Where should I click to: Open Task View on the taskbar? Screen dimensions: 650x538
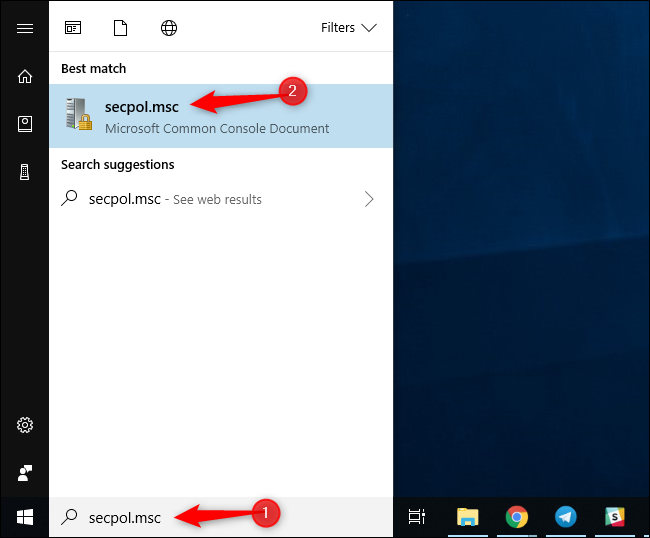click(x=417, y=517)
